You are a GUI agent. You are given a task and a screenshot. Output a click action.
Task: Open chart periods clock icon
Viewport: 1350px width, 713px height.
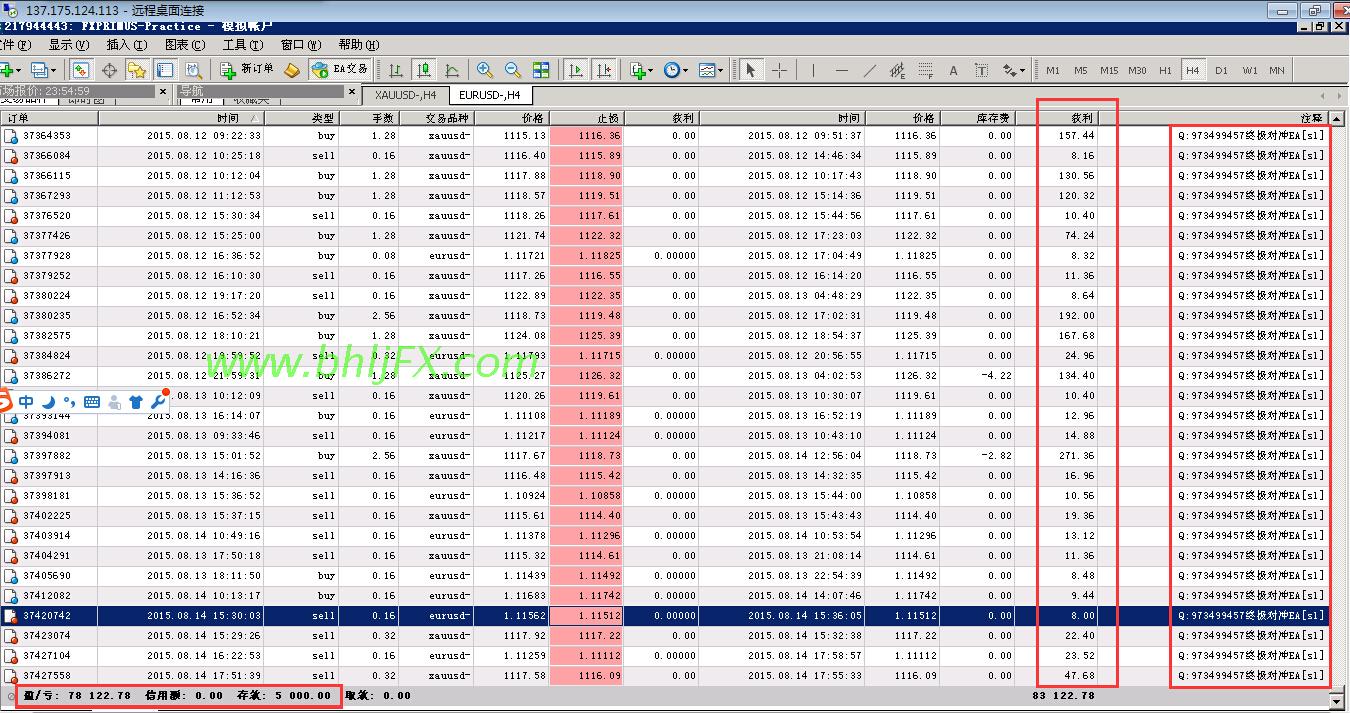coord(671,70)
